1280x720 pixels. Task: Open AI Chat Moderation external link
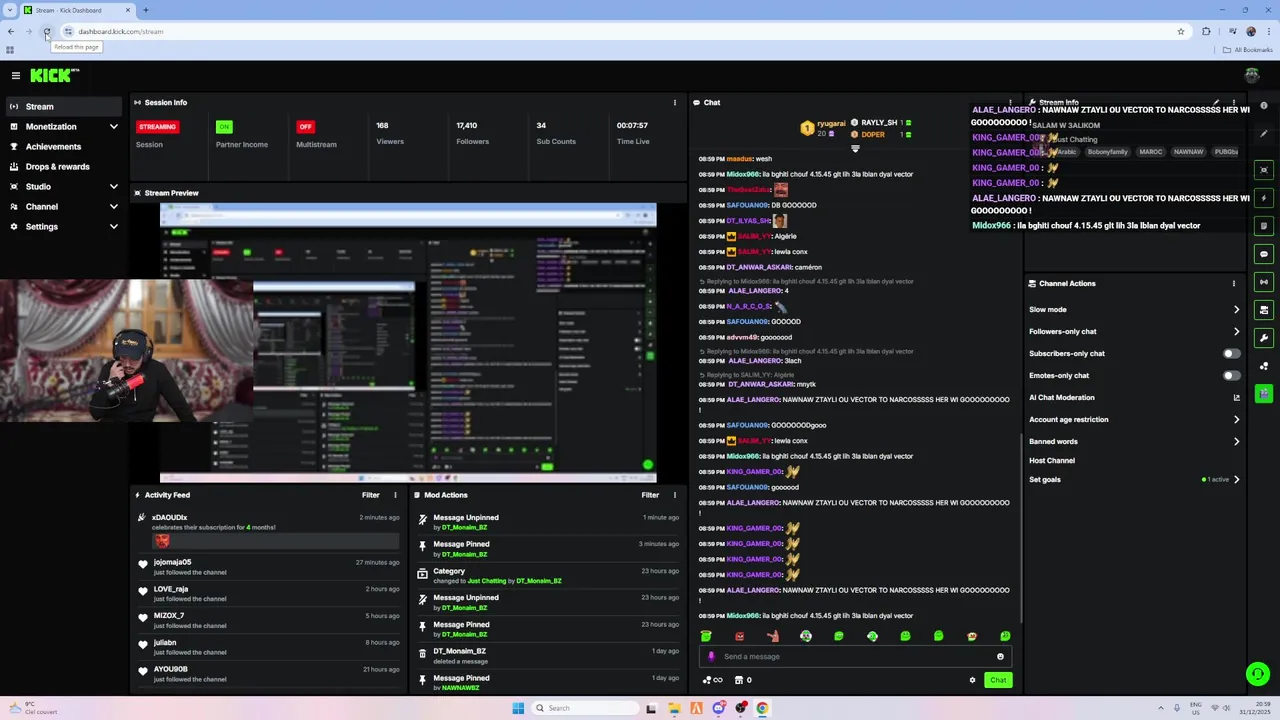(1236, 398)
